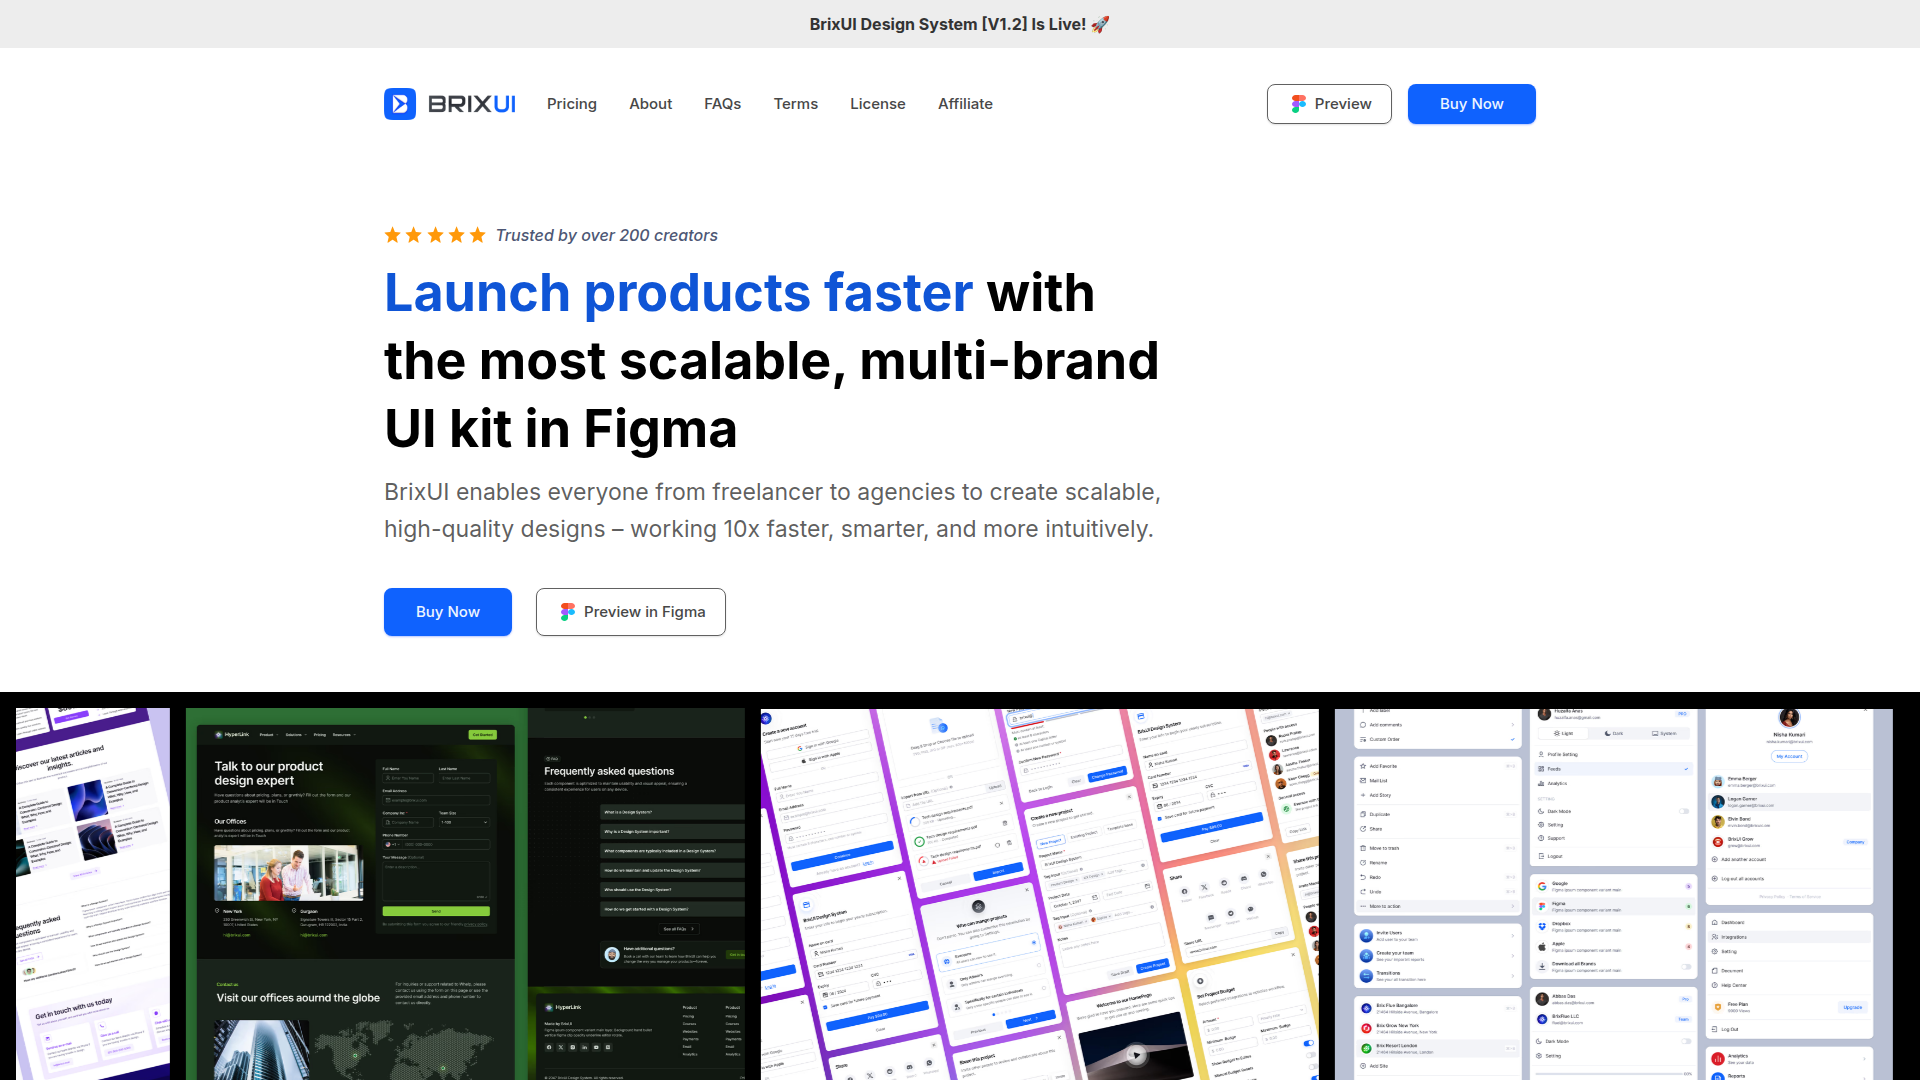Click the fifth rating star
Image resolution: width=1920 pixels, height=1080 pixels.
click(478, 235)
